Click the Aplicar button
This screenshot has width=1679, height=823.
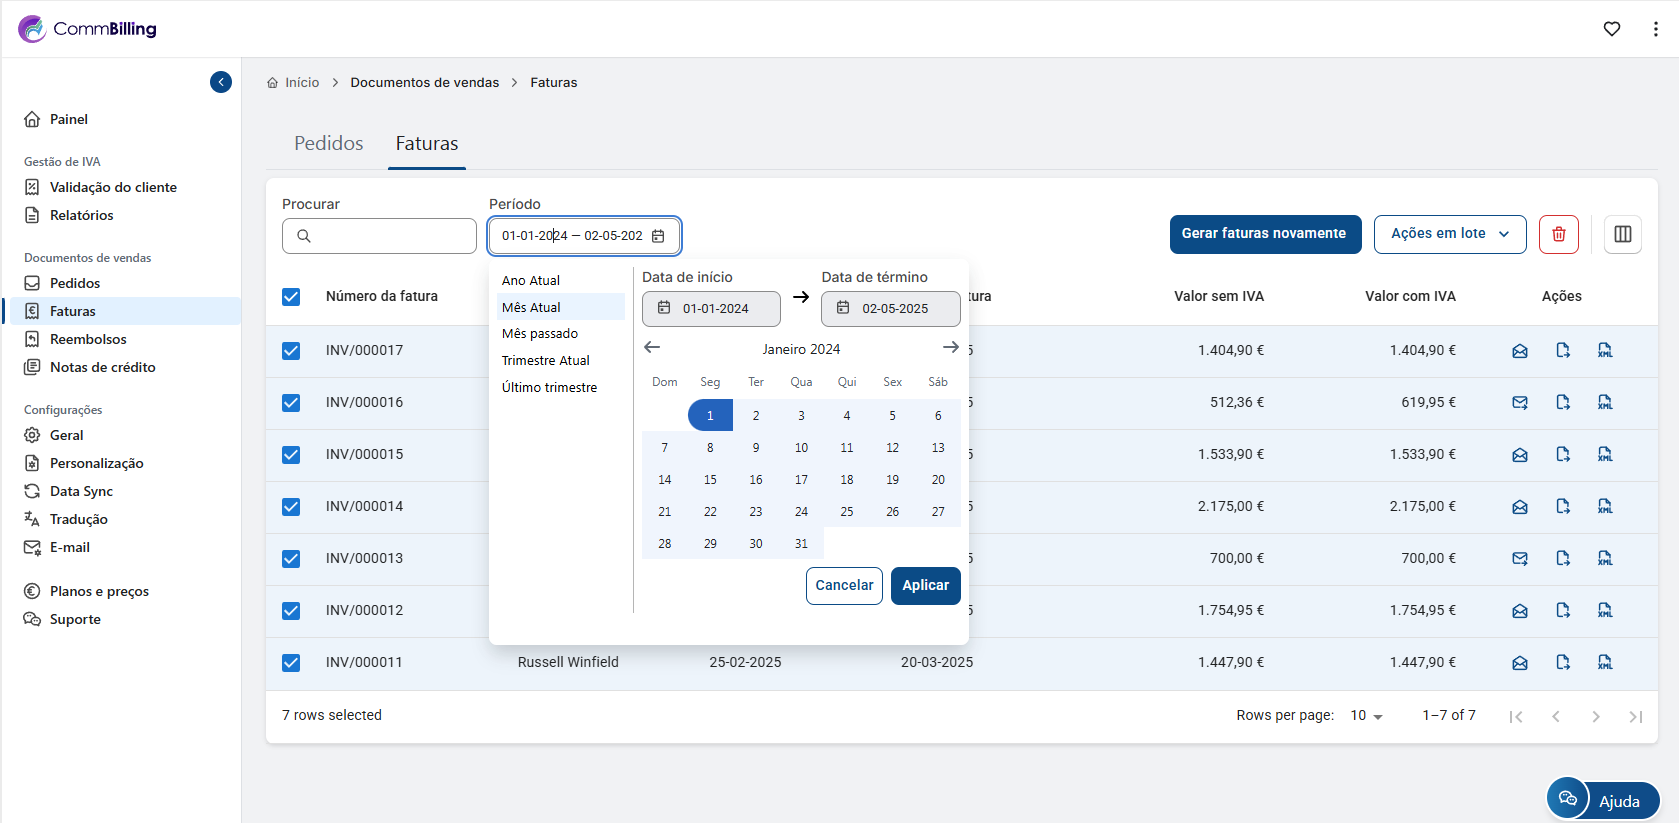click(x=925, y=586)
